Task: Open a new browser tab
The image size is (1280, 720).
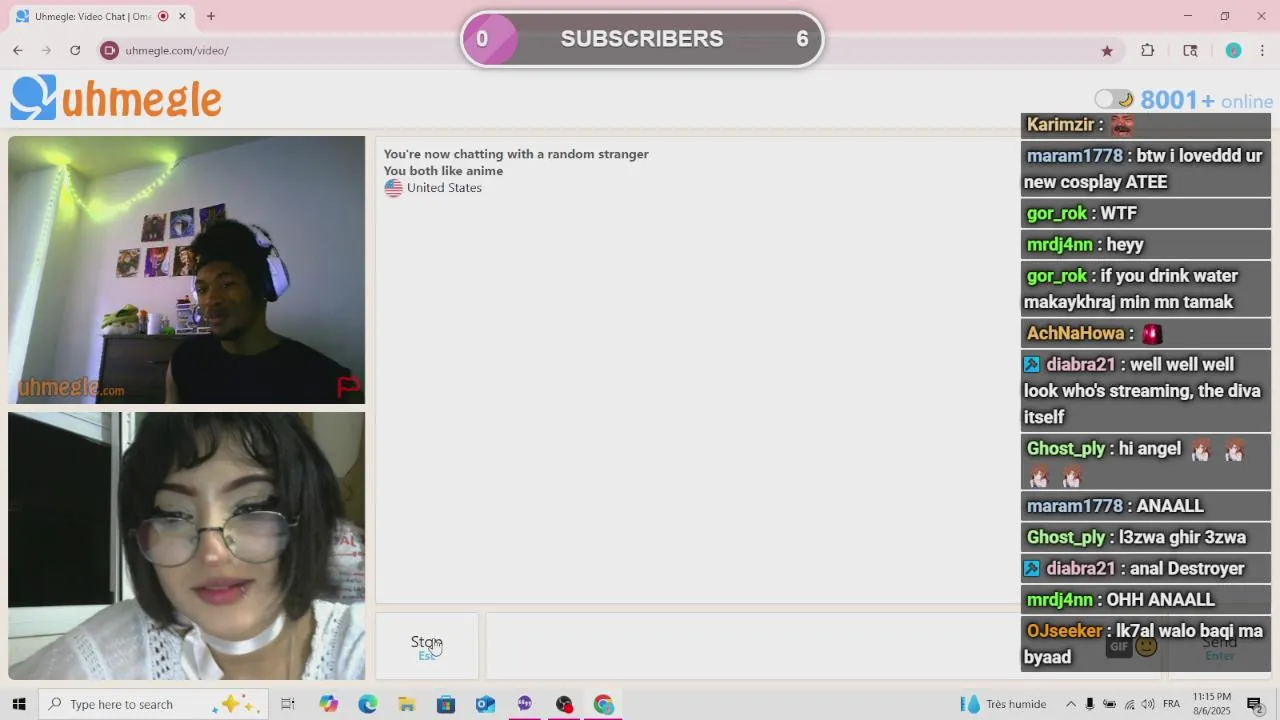Action: 211,16
